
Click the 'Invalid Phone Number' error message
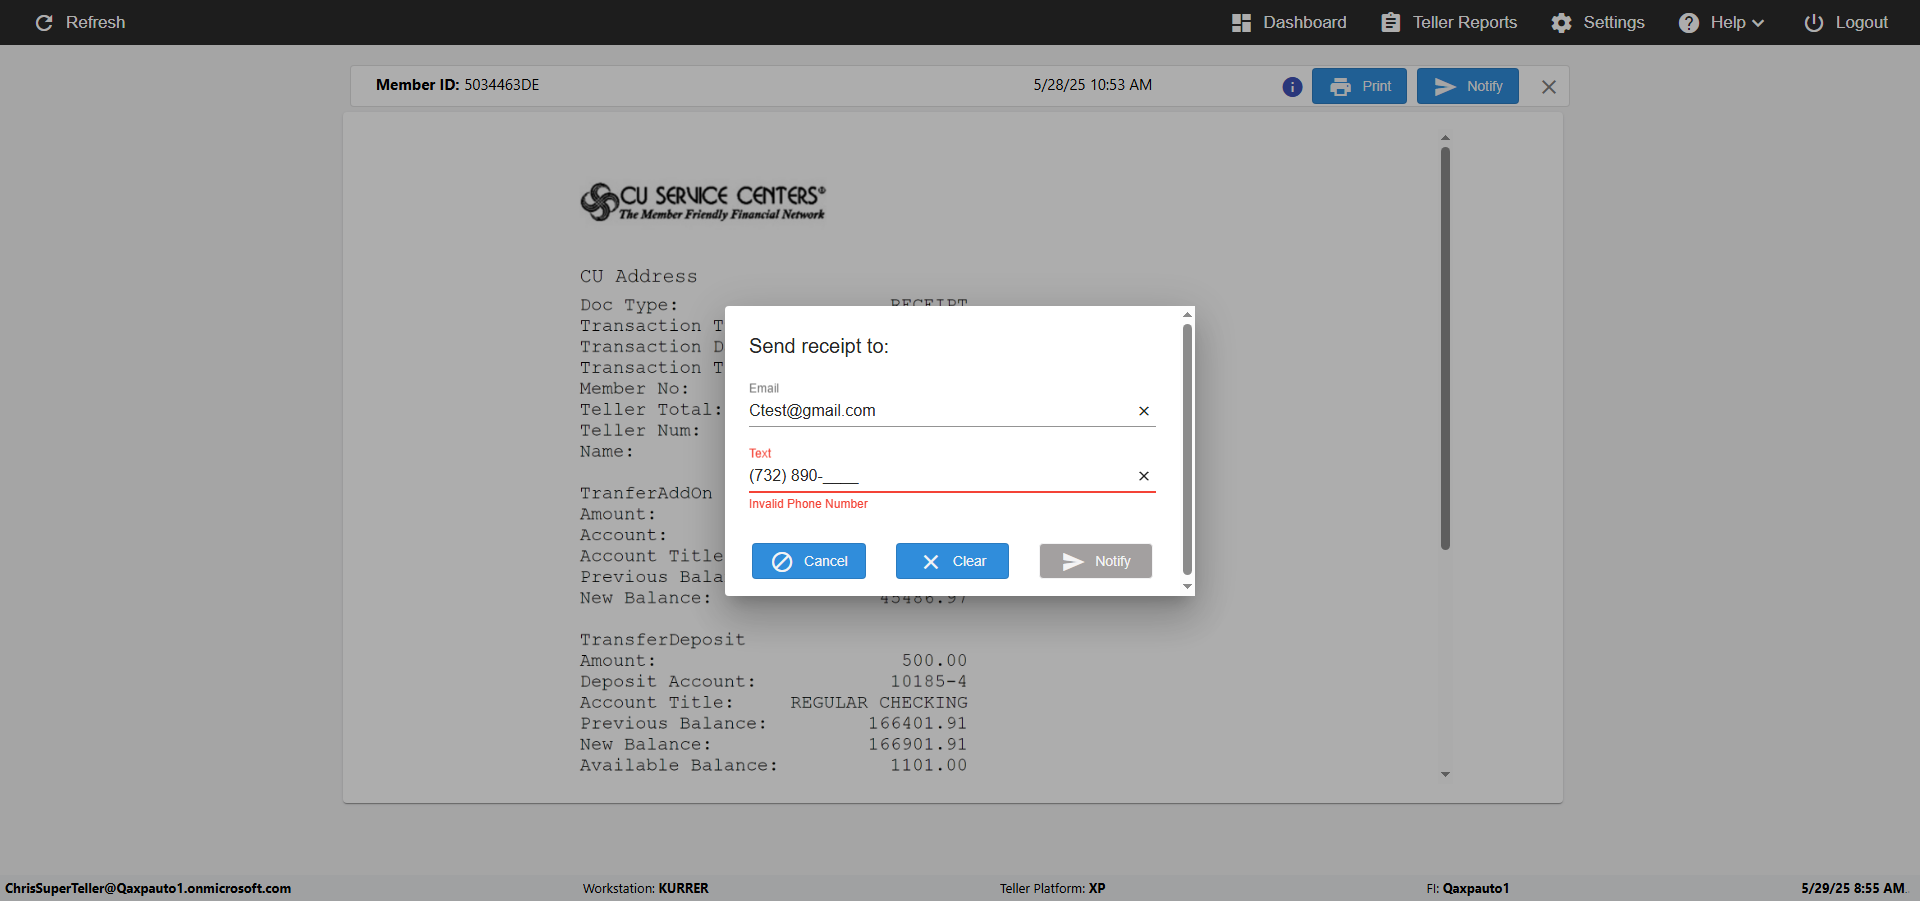pos(808,504)
